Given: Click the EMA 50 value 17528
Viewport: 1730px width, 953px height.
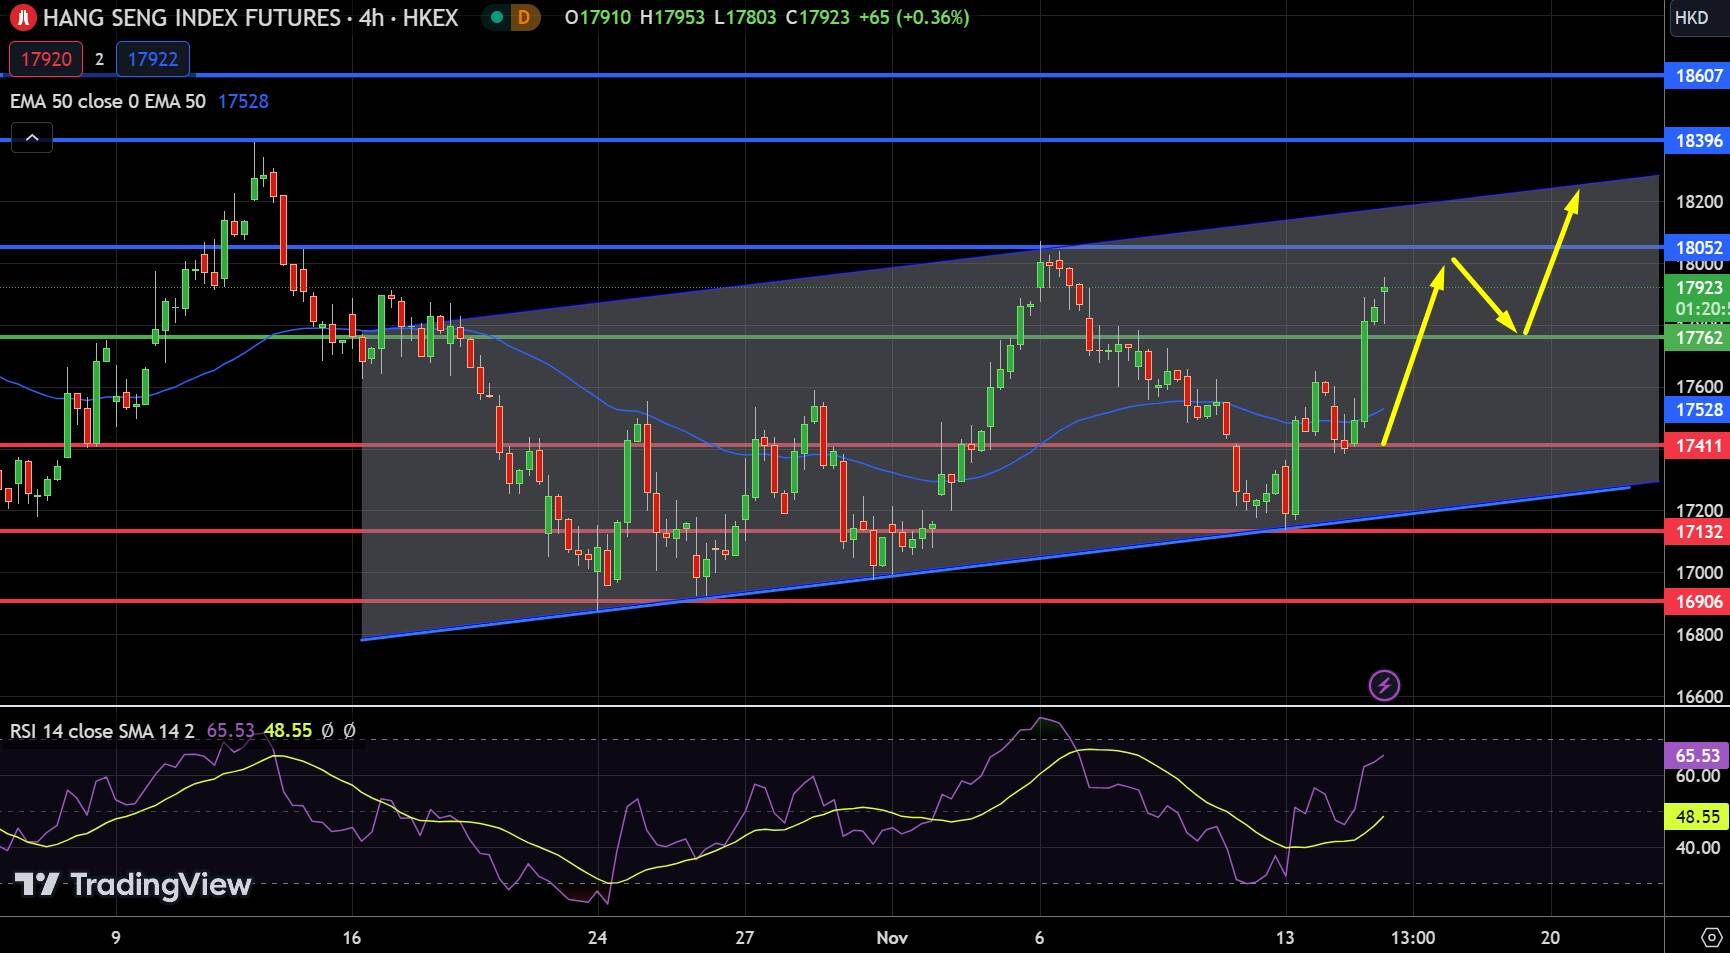Looking at the screenshot, I should tap(243, 101).
